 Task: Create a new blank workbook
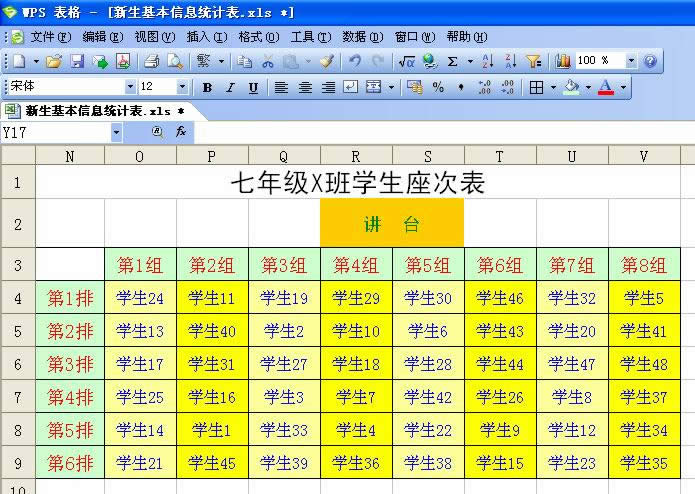click(19, 61)
